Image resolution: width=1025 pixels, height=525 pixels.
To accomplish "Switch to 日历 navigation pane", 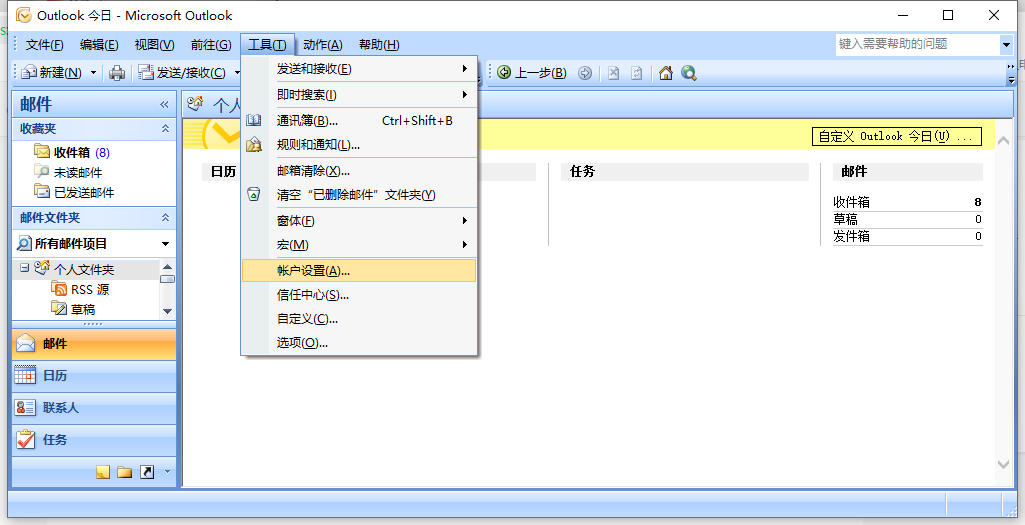I will tap(94, 375).
